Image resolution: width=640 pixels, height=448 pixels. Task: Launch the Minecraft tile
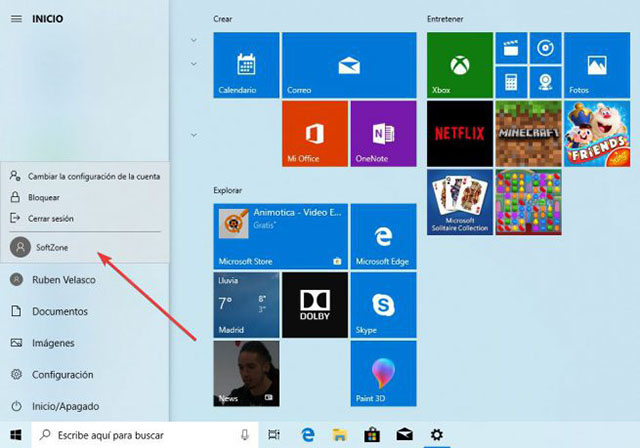(x=528, y=134)
